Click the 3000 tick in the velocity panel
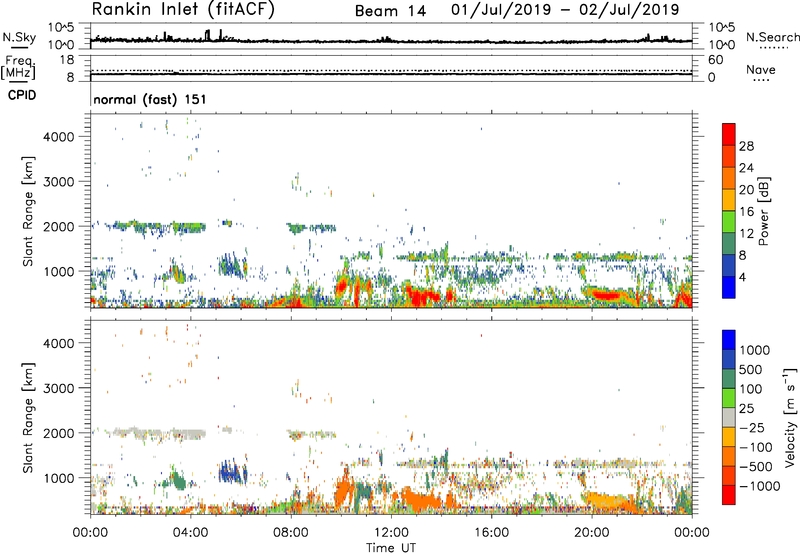The image size is (800, 554). coord(59,388)
